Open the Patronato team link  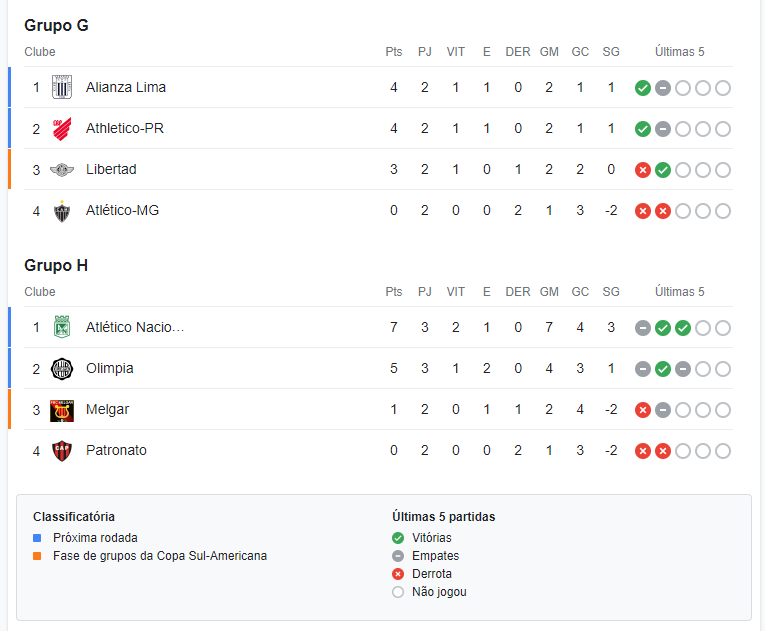(x=116, y=450)
